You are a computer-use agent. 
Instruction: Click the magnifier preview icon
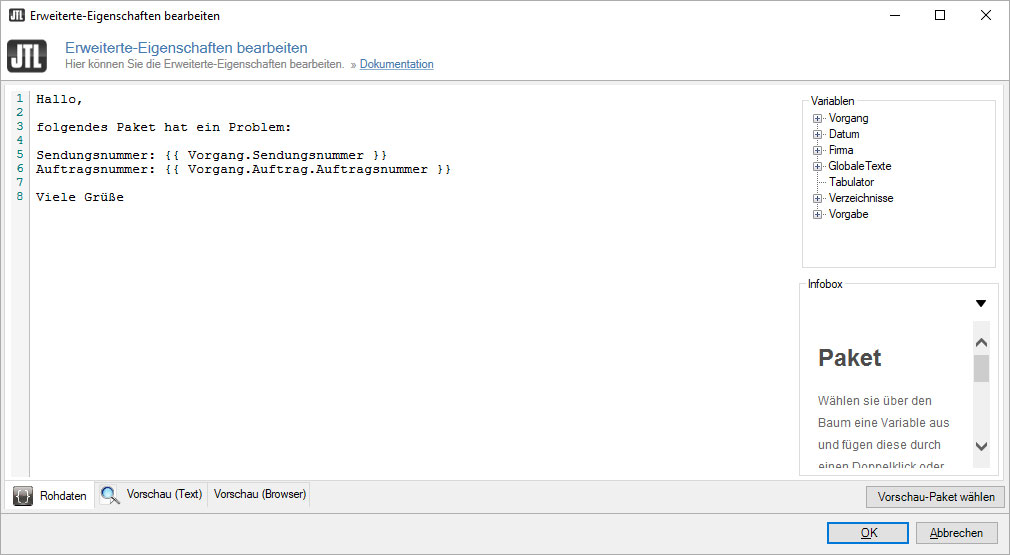coord(109,494)
